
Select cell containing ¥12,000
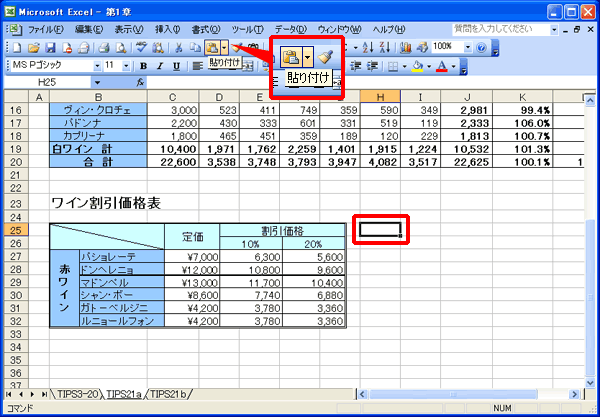[192, 269]
